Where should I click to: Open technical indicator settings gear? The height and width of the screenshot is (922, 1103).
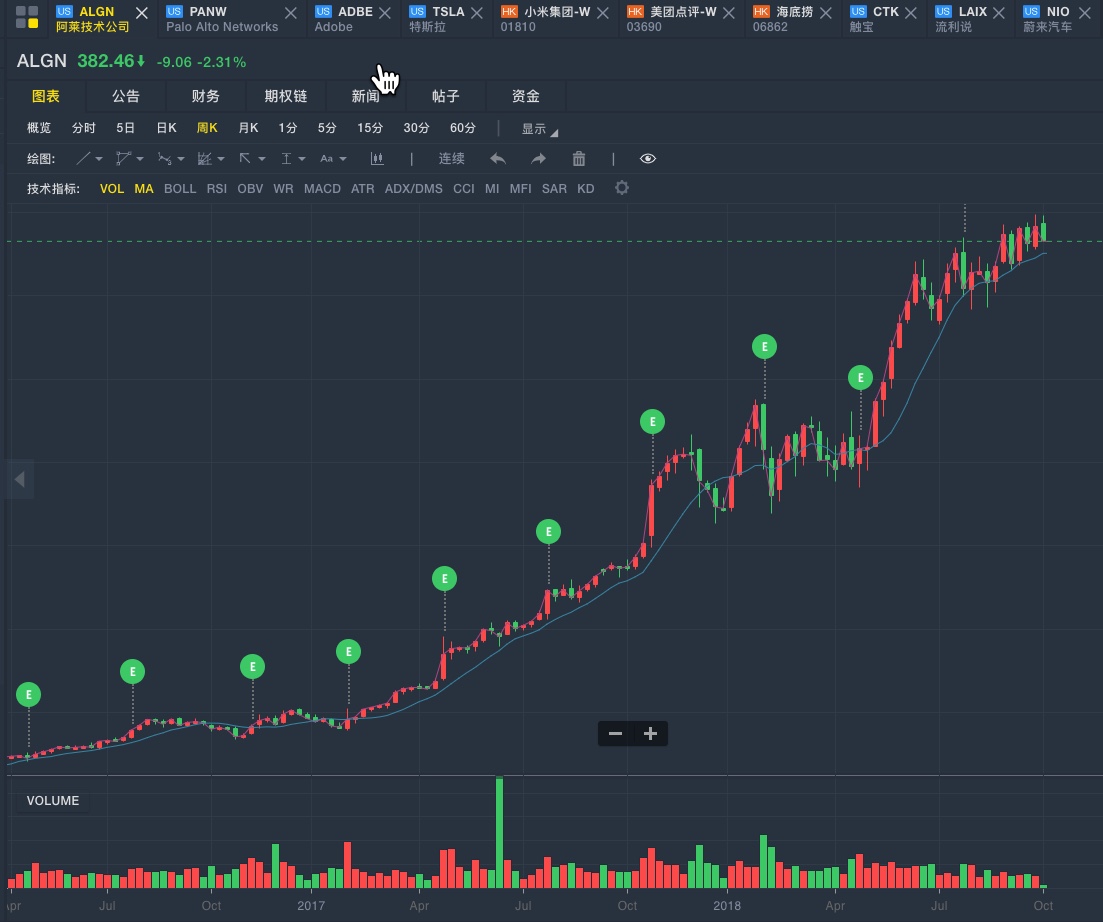(622, 188)
